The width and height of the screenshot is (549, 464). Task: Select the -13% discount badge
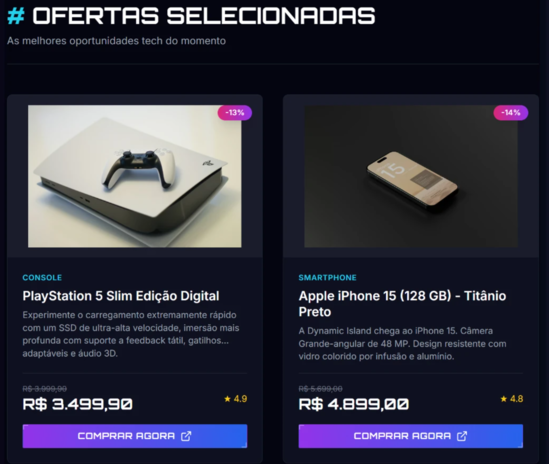pos(235,113)
